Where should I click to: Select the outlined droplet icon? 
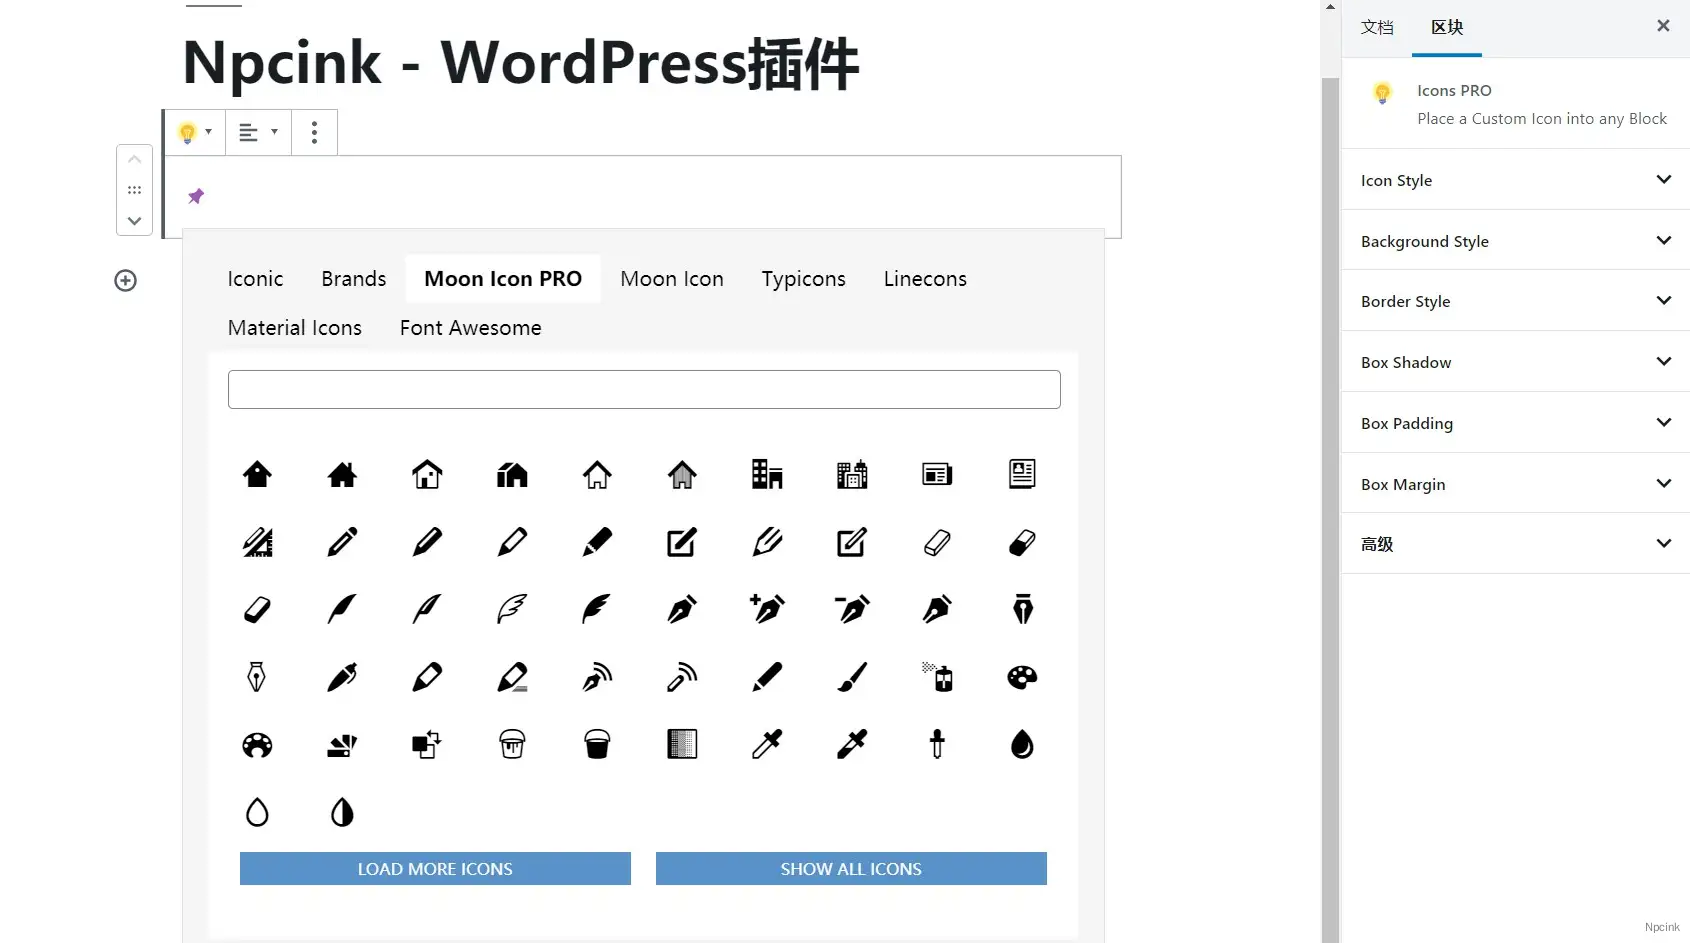coord(257,812)
